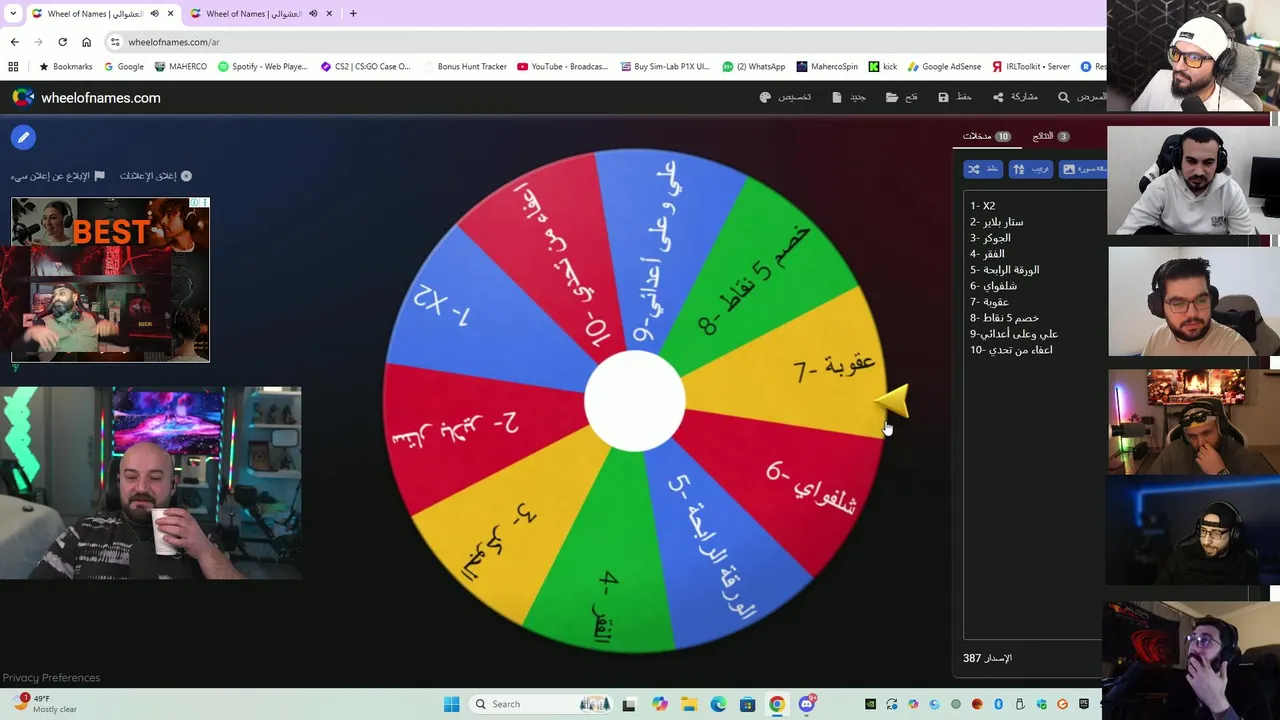The image size is (1280, 720).
Task: Switch to the entries tab showing 10
Action: pyautogui.click(x=987, y=136)
